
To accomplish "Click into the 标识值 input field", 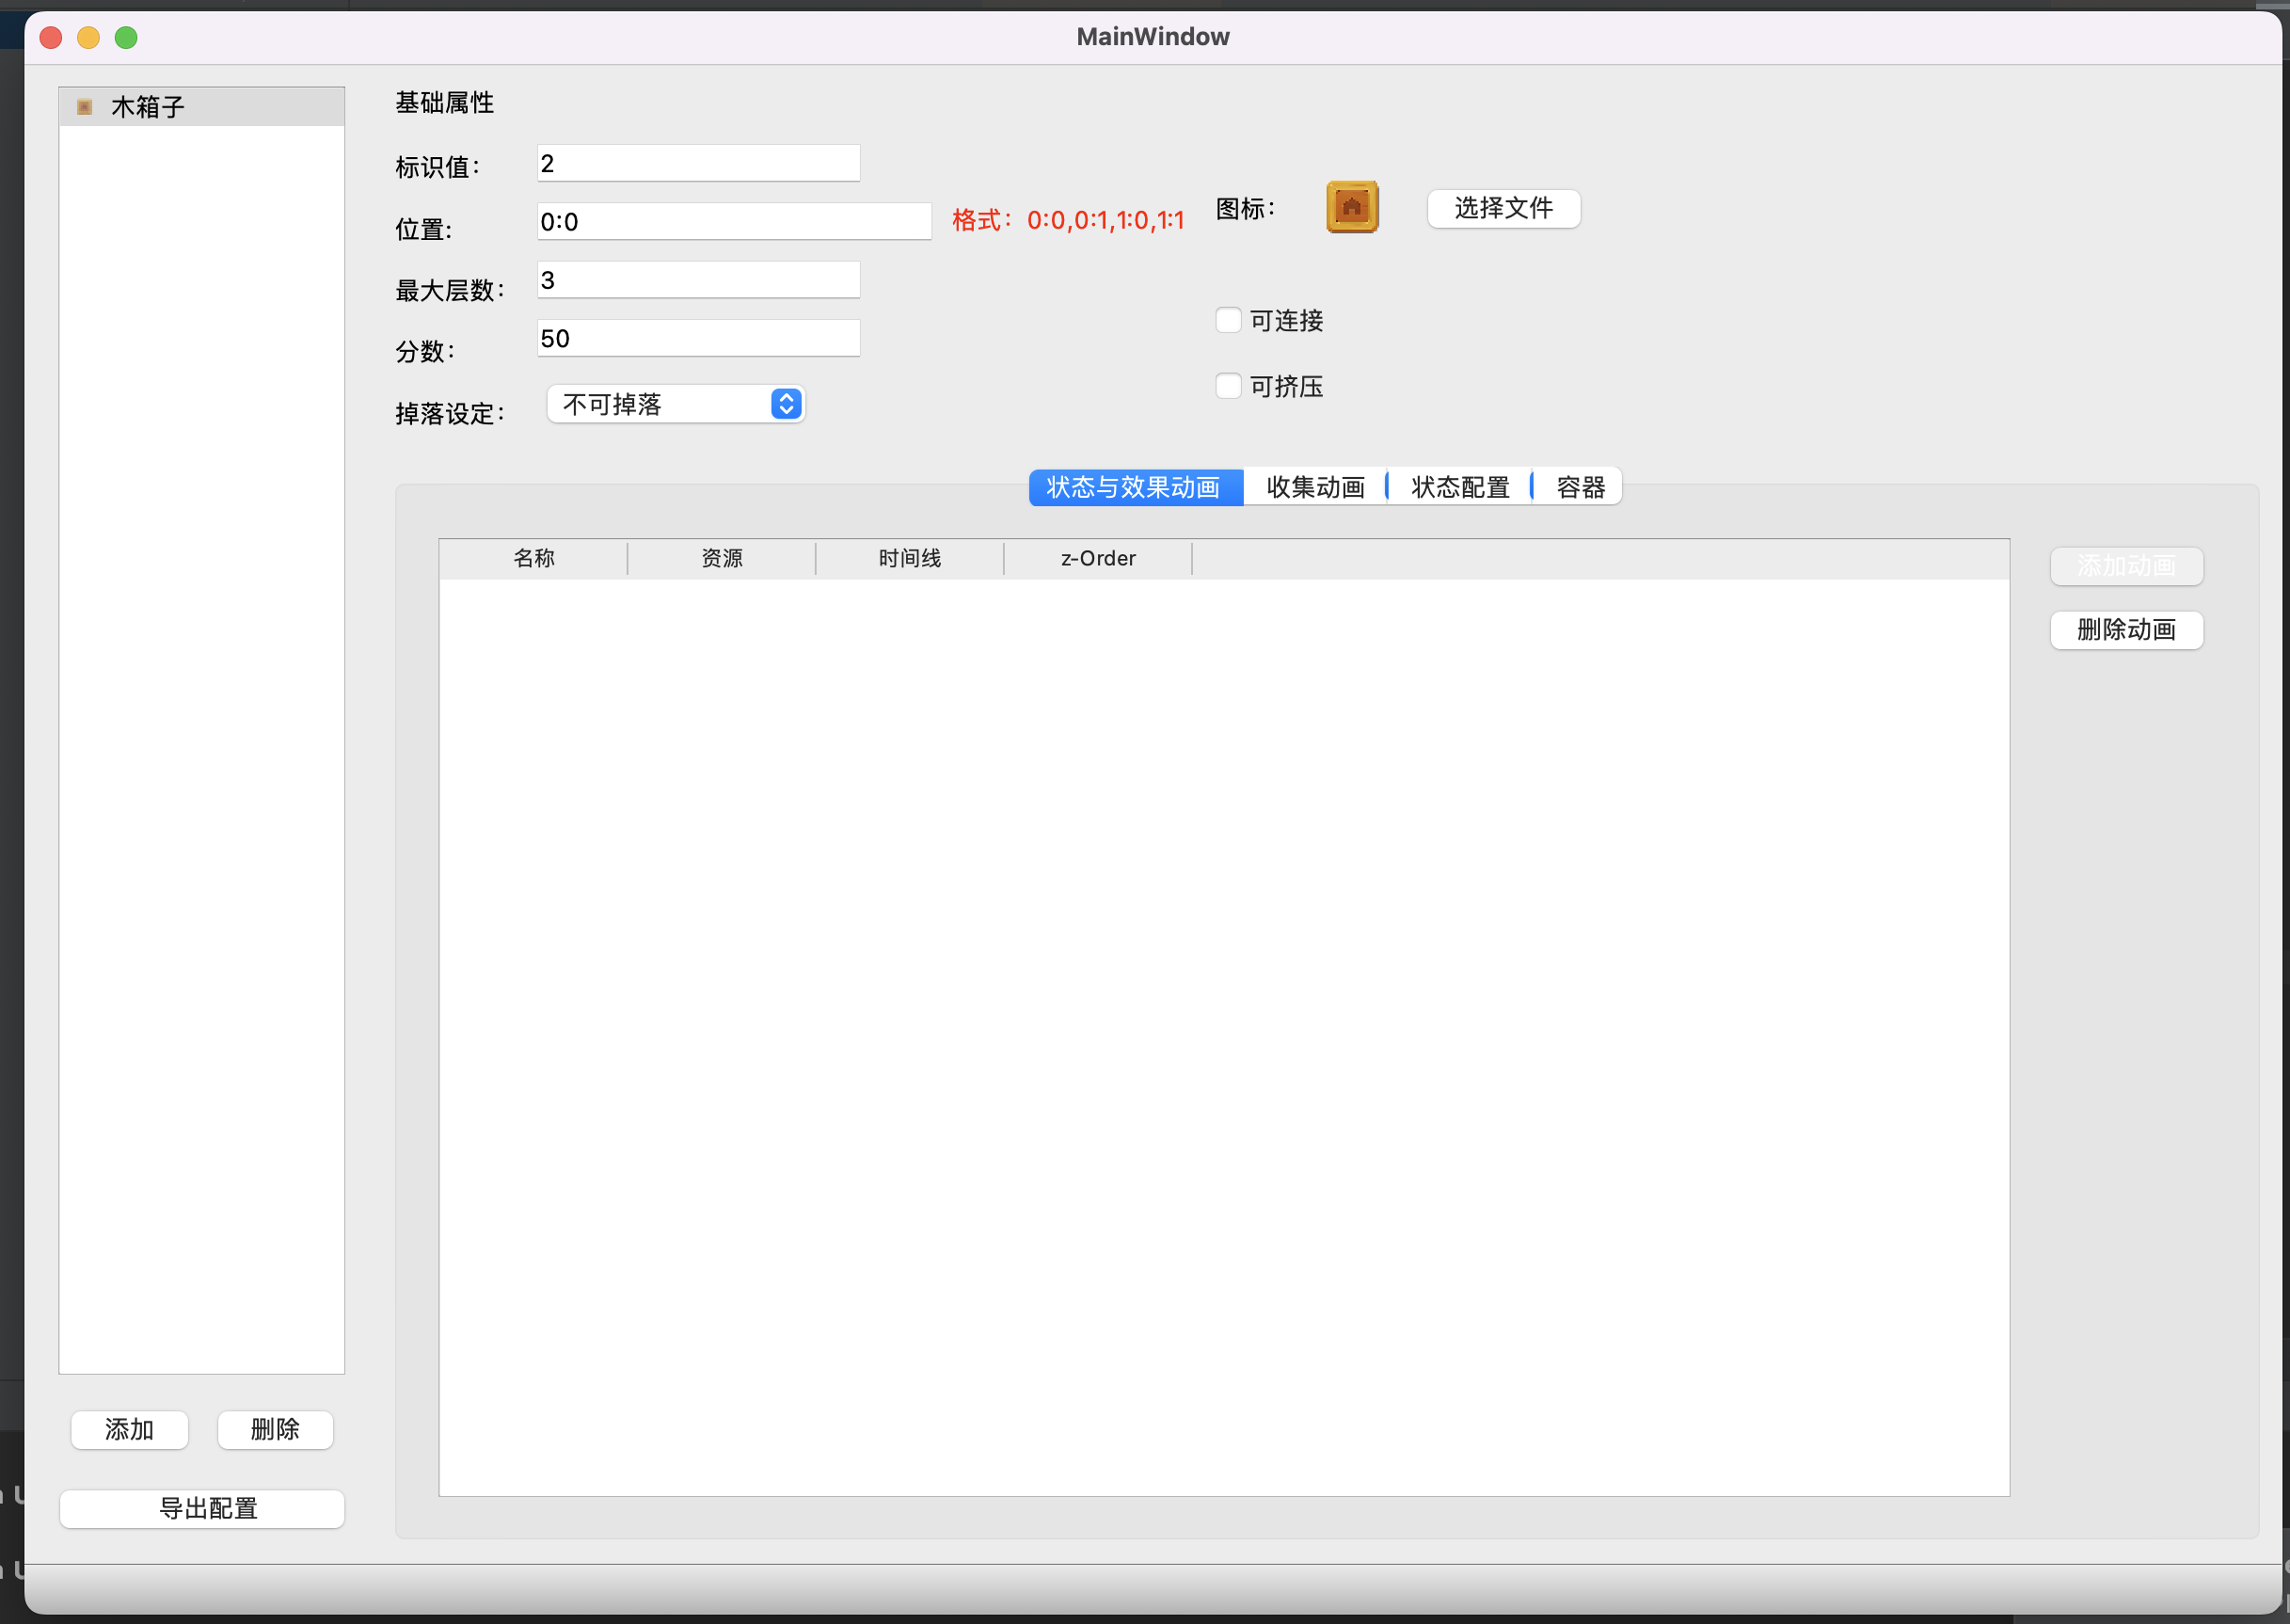I will pos(698,163).
